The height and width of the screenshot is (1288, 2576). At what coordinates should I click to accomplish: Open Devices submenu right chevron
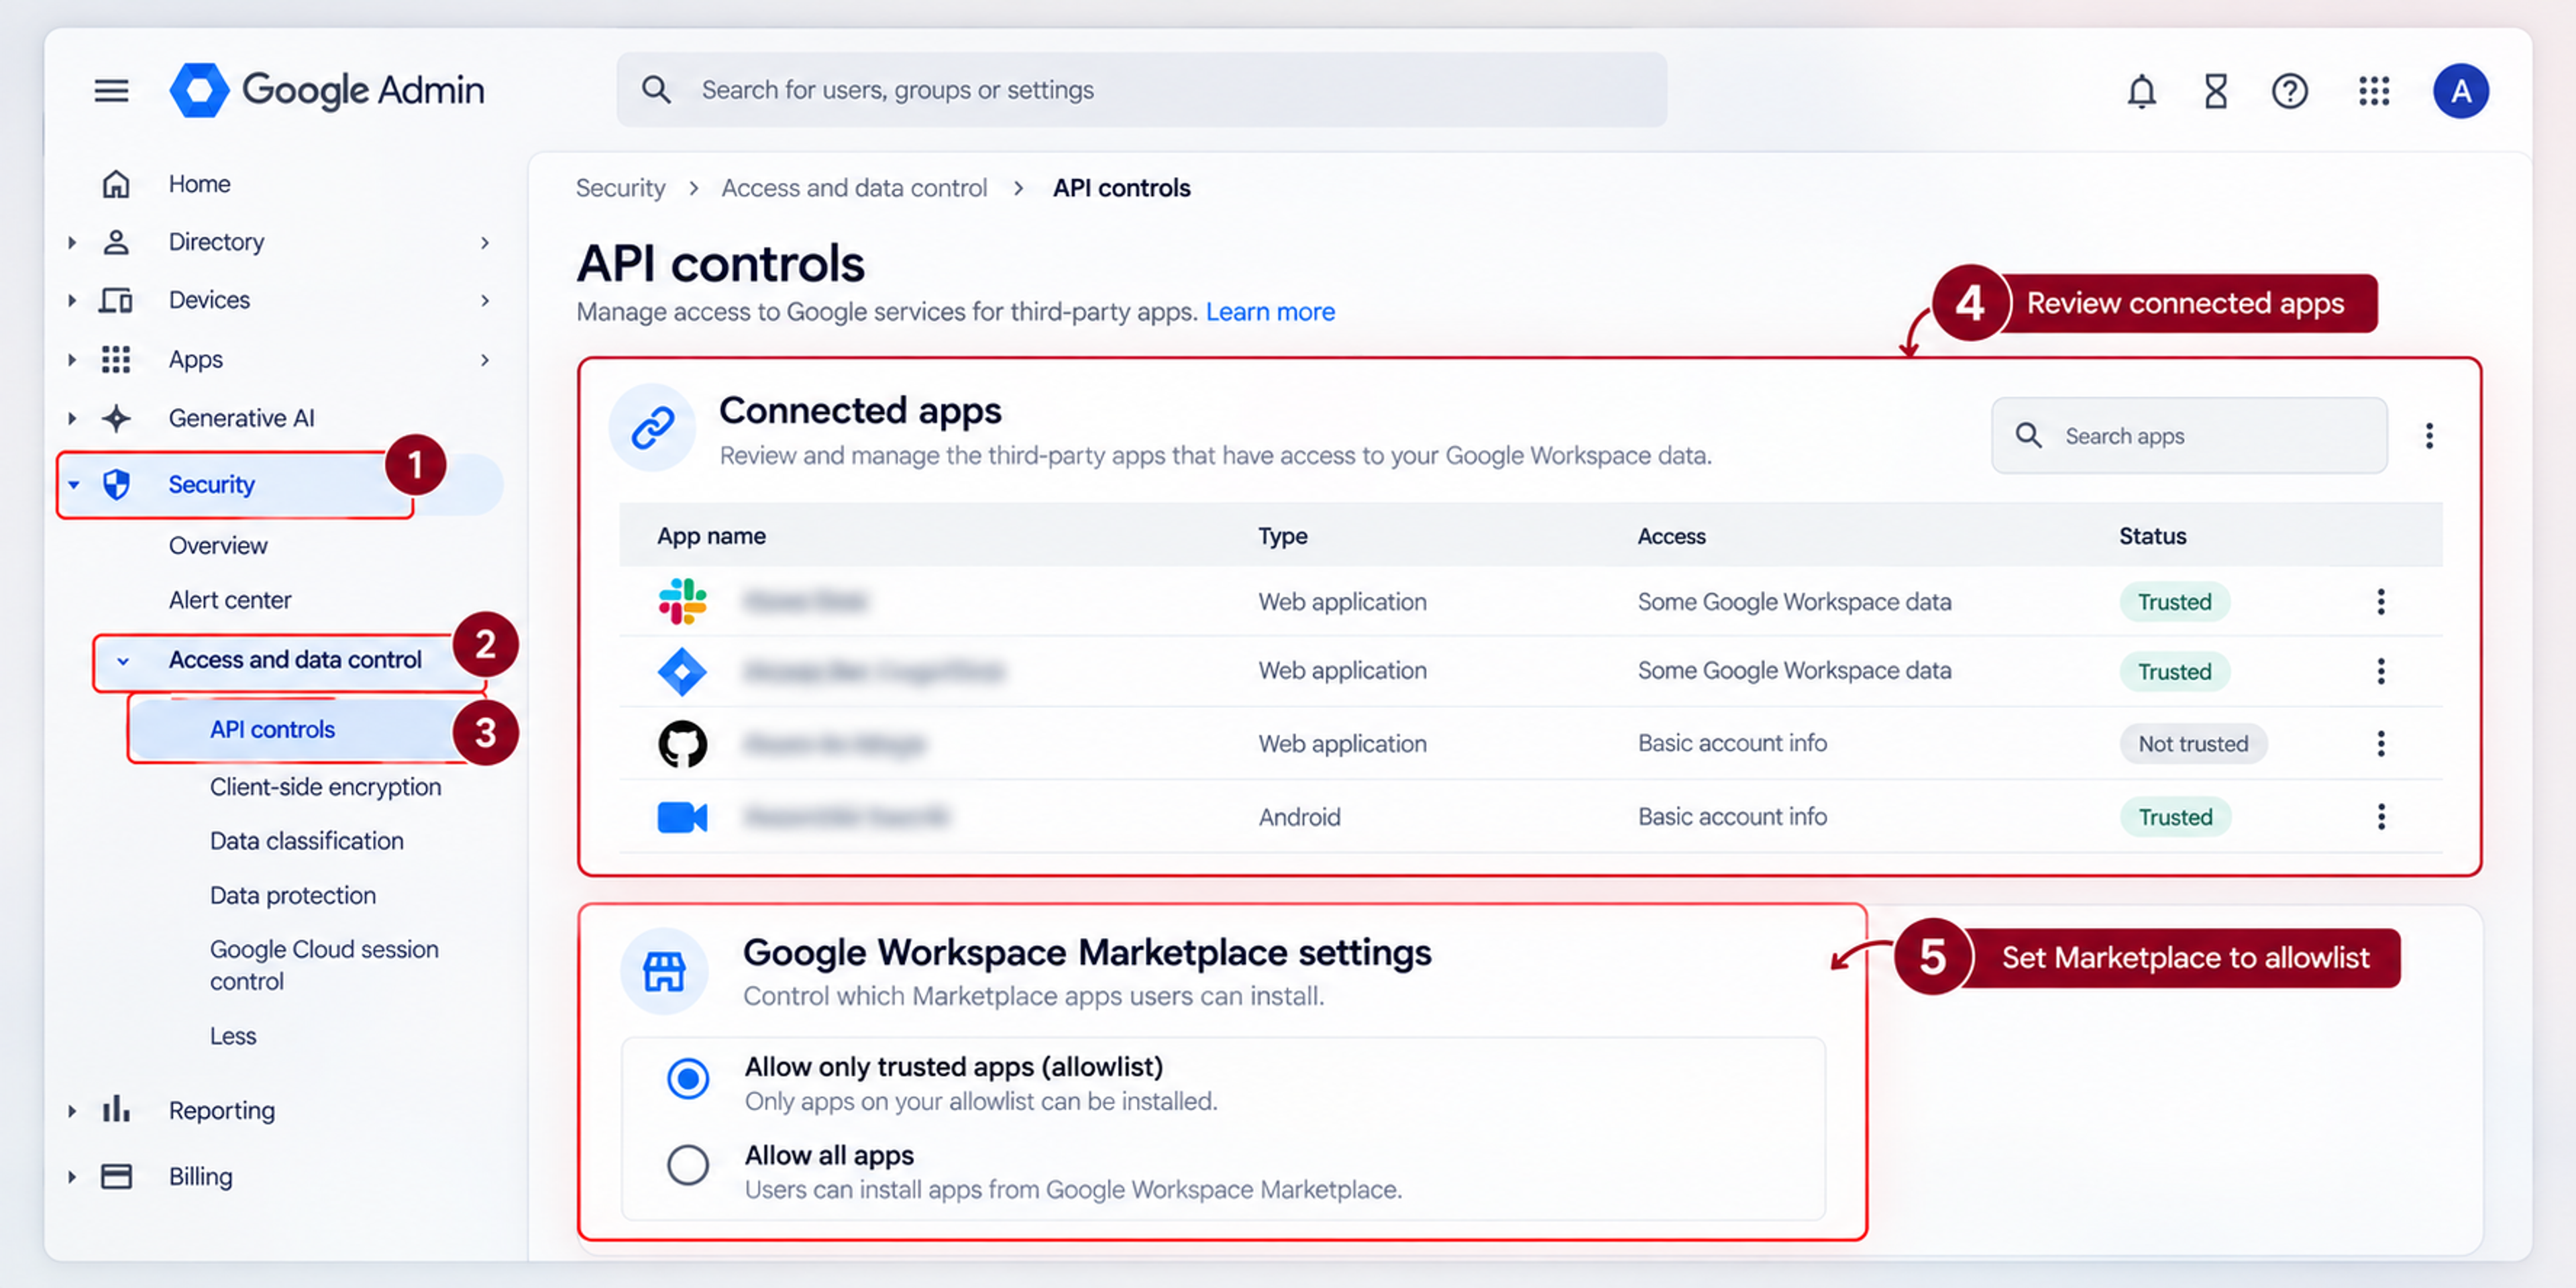(x=485, y=300)
